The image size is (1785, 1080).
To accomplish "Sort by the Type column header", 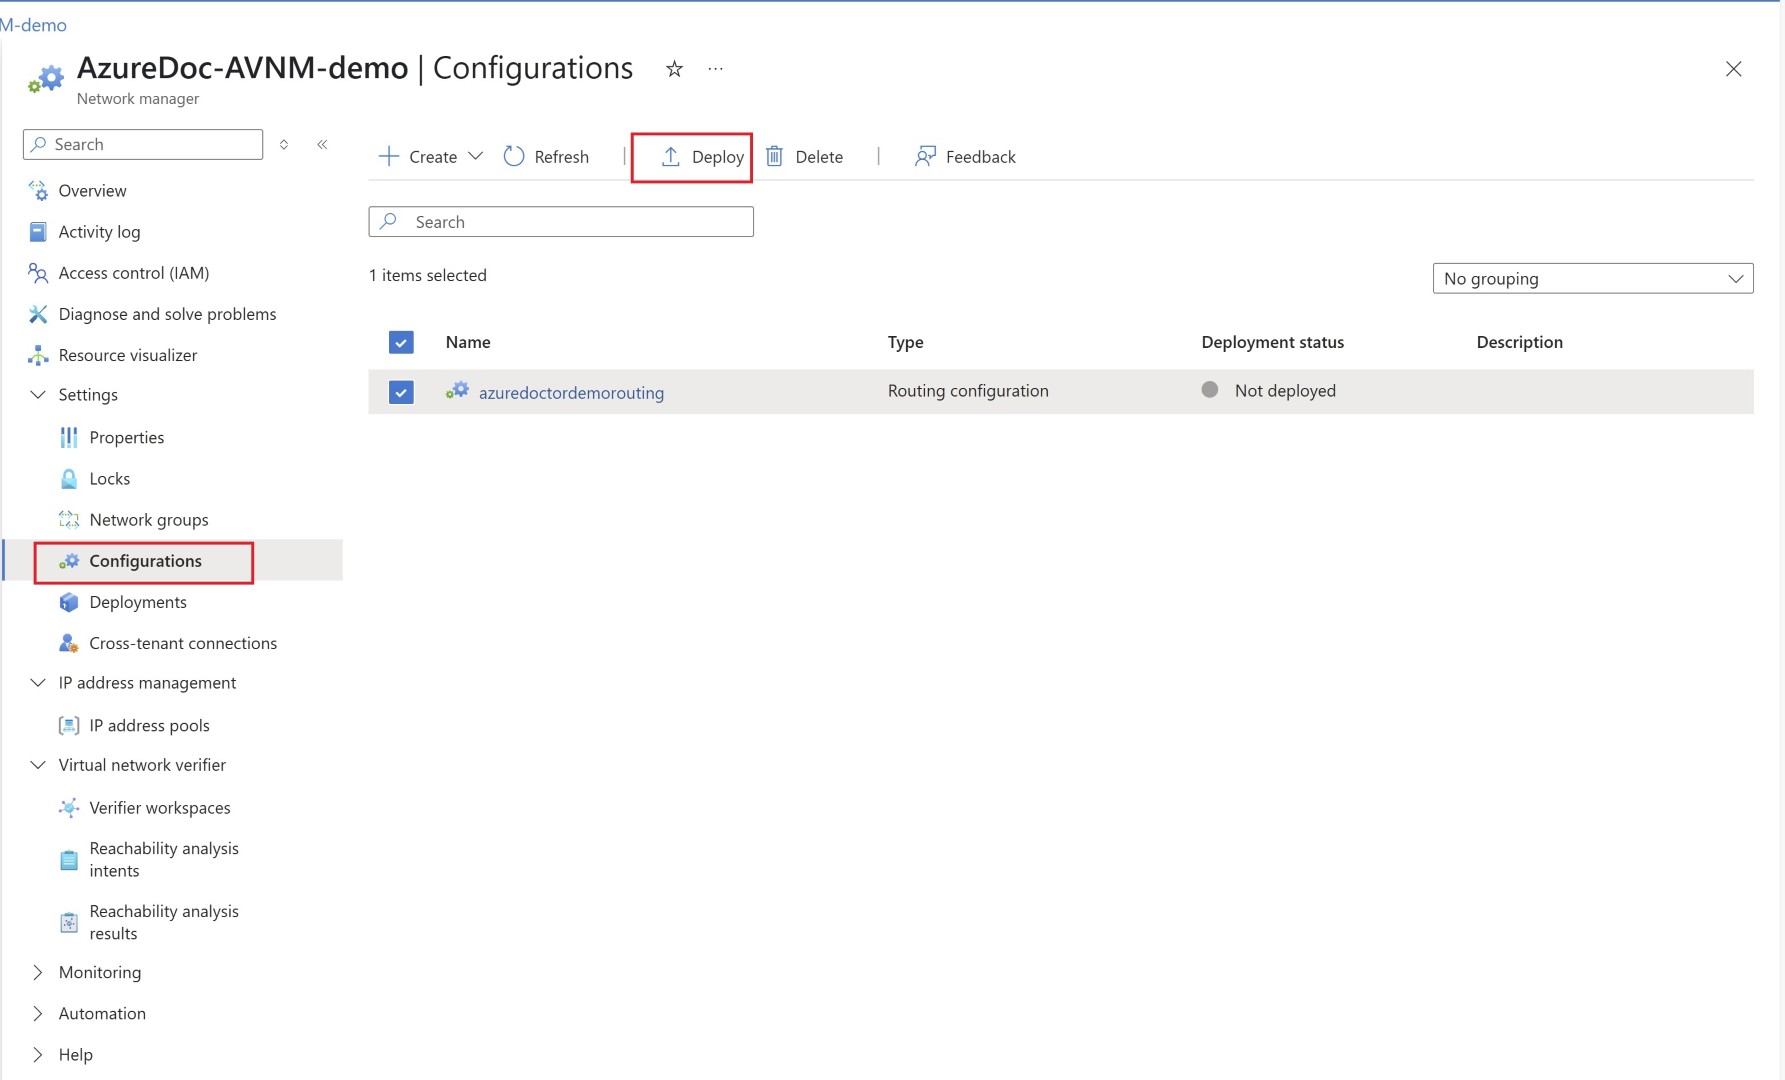I will (x=905, y=342).
